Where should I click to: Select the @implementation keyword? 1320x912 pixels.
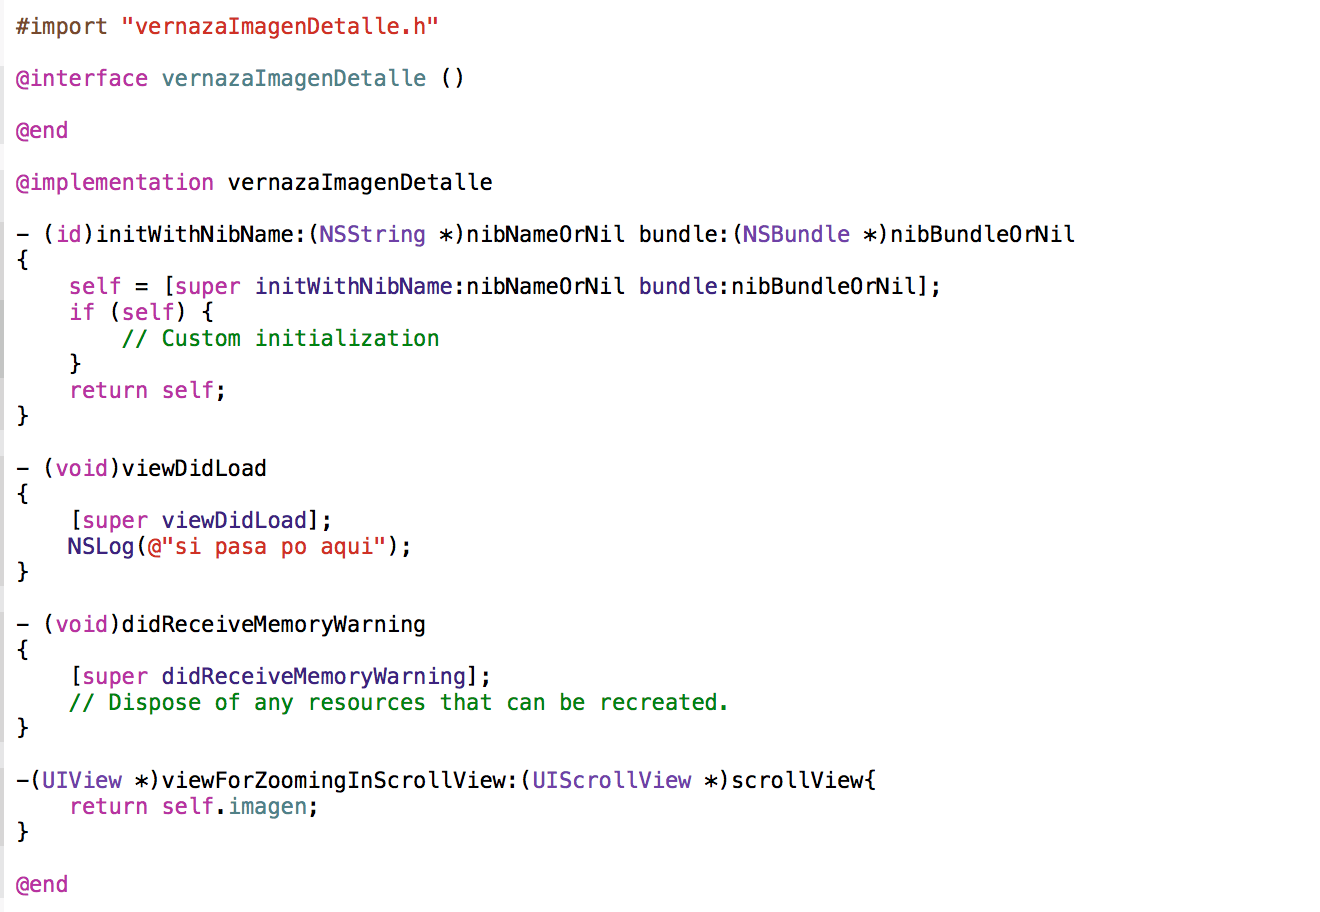(x=115, y=182)
